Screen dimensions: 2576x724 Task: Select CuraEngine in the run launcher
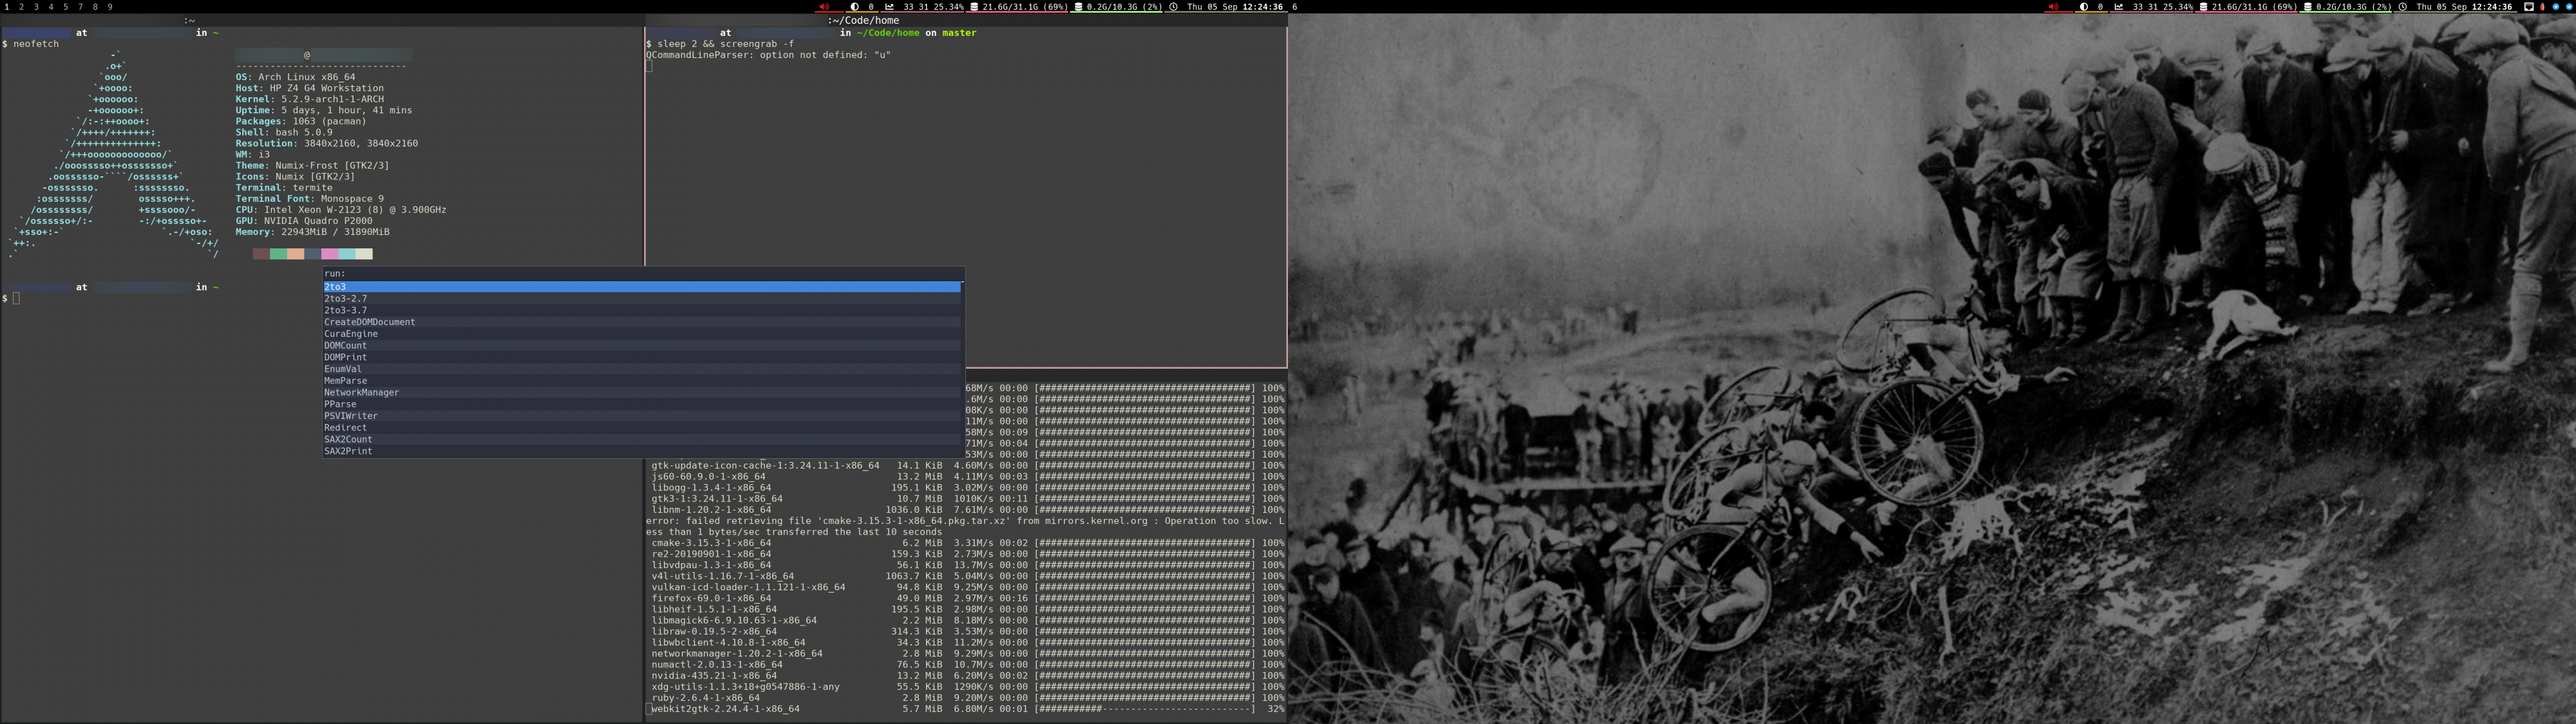tap(350, 334)
